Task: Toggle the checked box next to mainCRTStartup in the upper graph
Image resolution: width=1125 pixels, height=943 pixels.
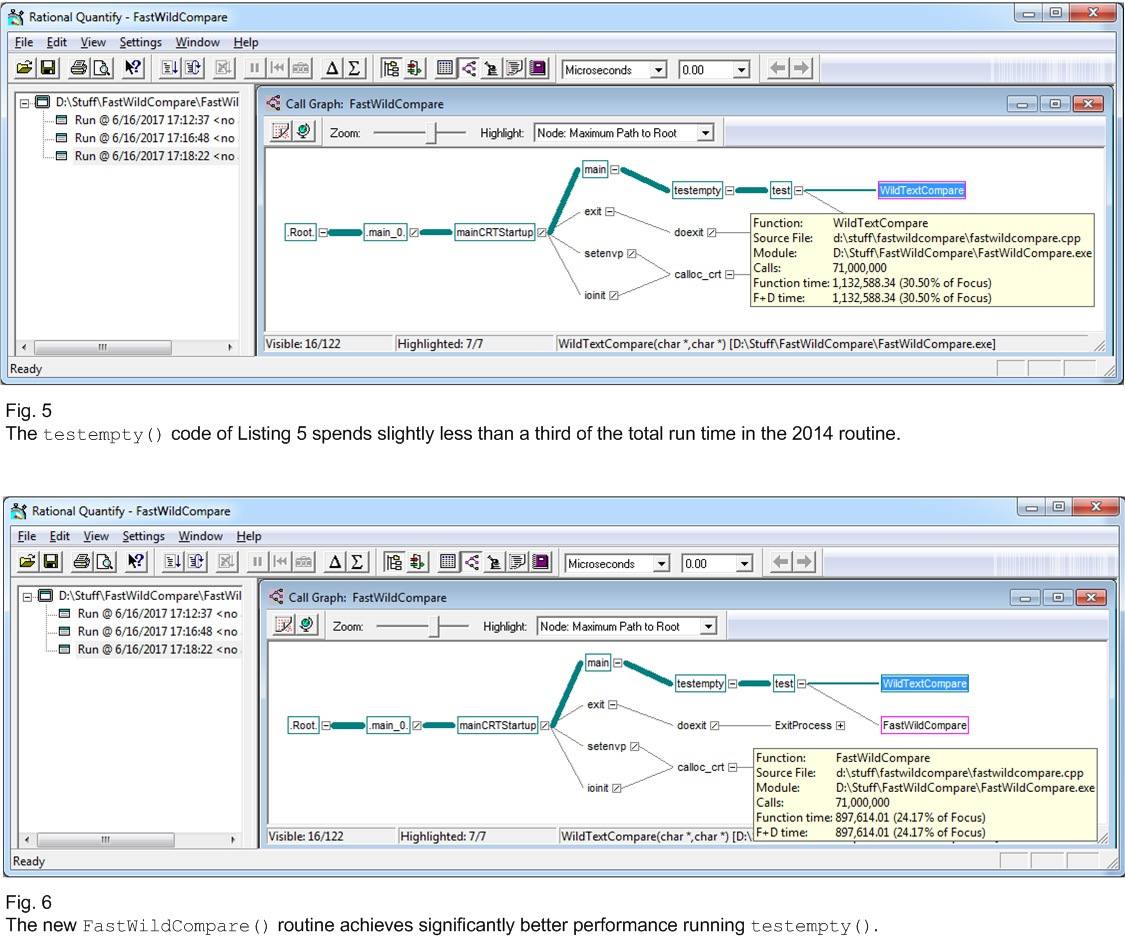Action: [542, 233]
